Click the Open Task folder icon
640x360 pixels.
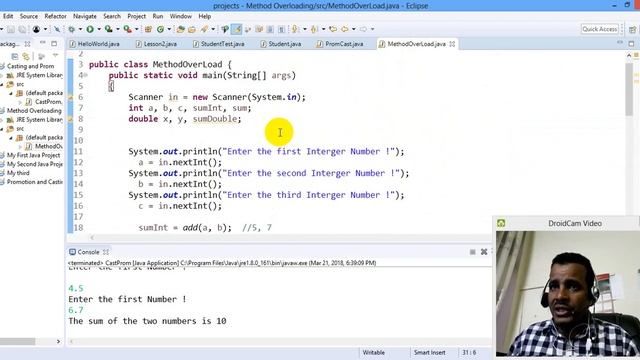click(192, 29)
